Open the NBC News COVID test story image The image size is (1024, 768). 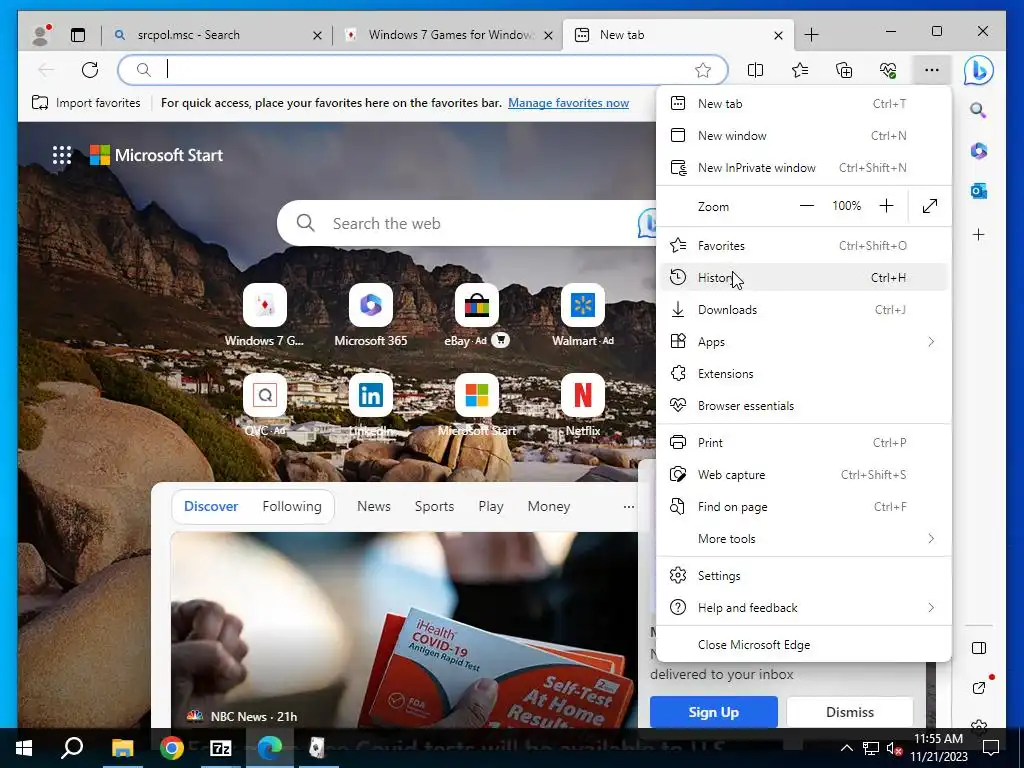pos(404,630)
